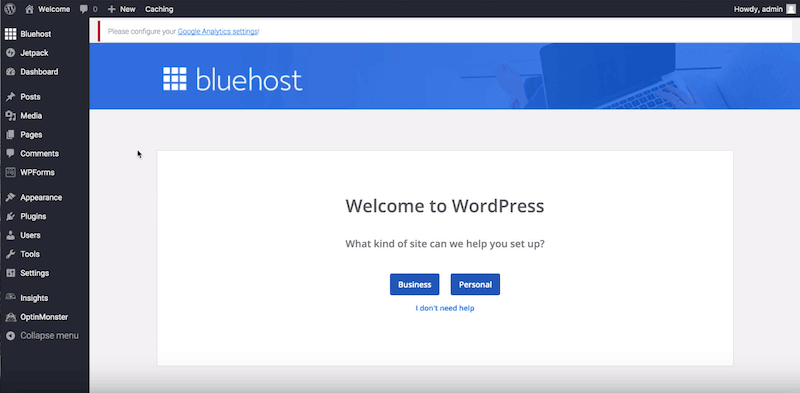Click the Collapse menu arrow icon
The image size is (800, 393).
click(x=10, y=336)
